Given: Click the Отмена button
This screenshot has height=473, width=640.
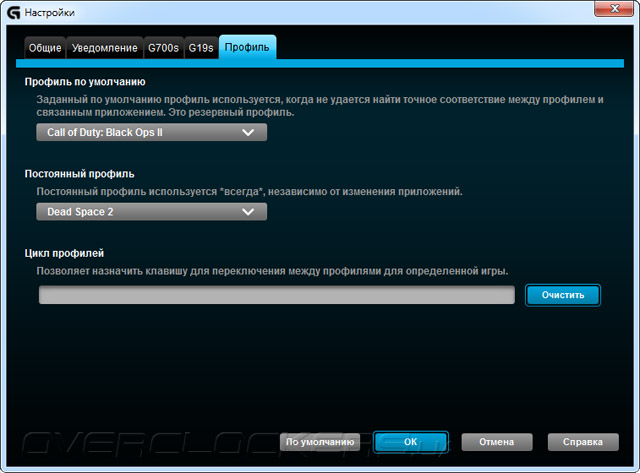Looking at the screenshot, I should coord(497,442).
